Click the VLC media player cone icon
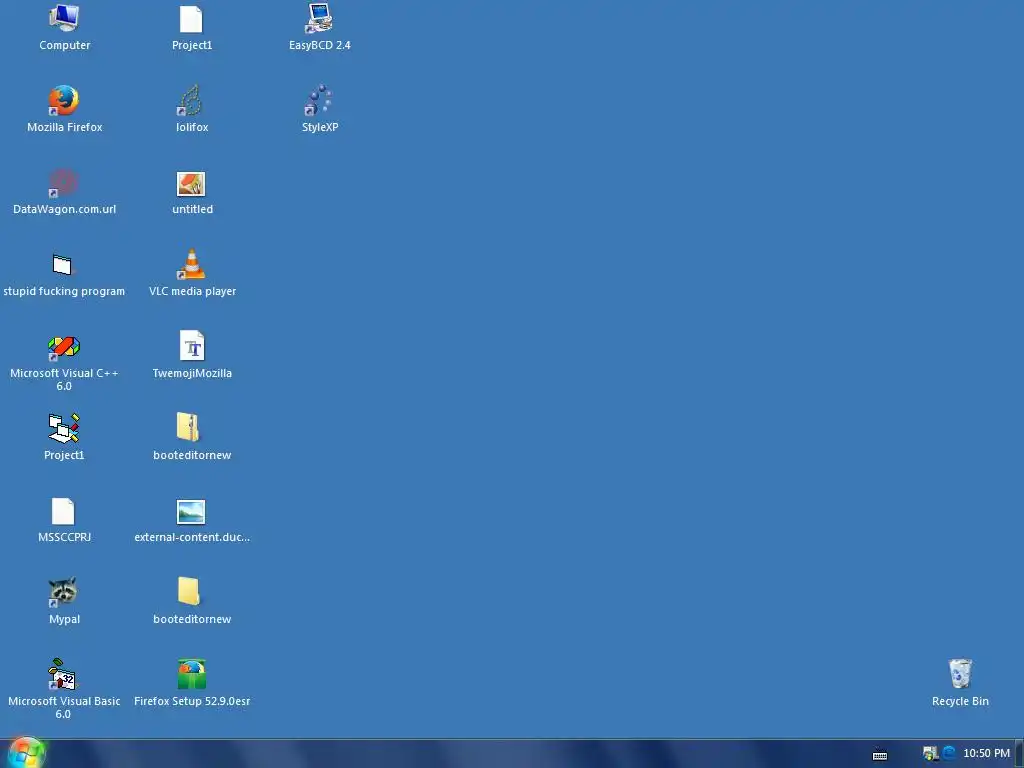The width and height of the screenshot is (1024, 768). point(191,264)
